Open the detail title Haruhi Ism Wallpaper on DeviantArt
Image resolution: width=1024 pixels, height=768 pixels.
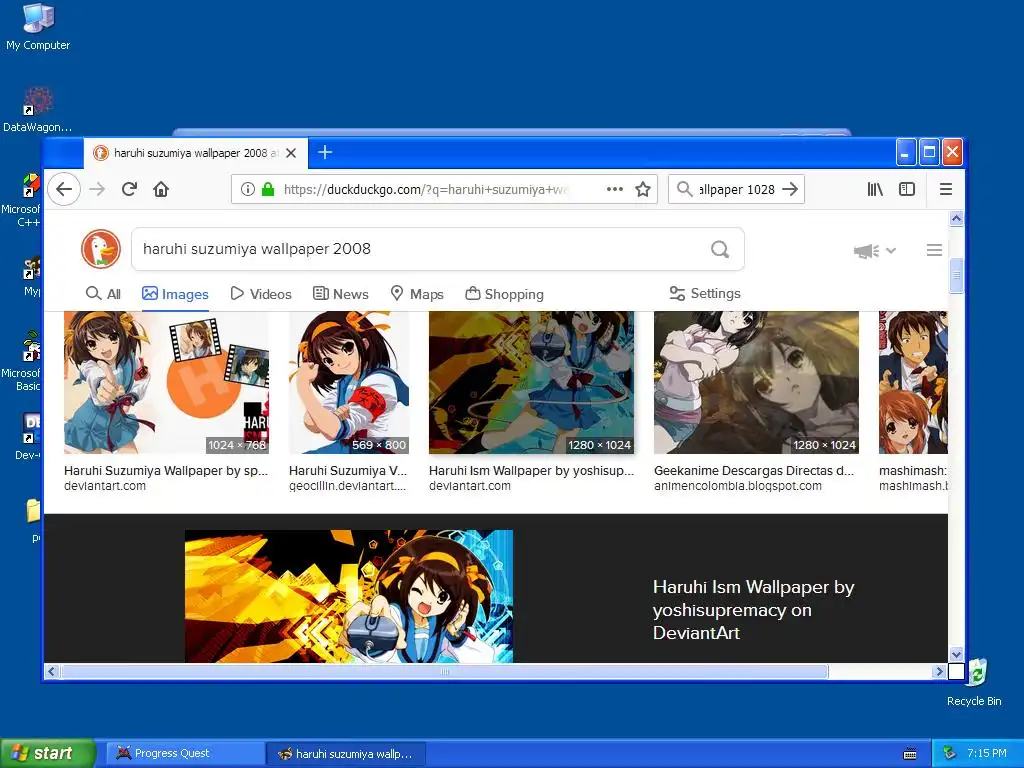[754, 610]
